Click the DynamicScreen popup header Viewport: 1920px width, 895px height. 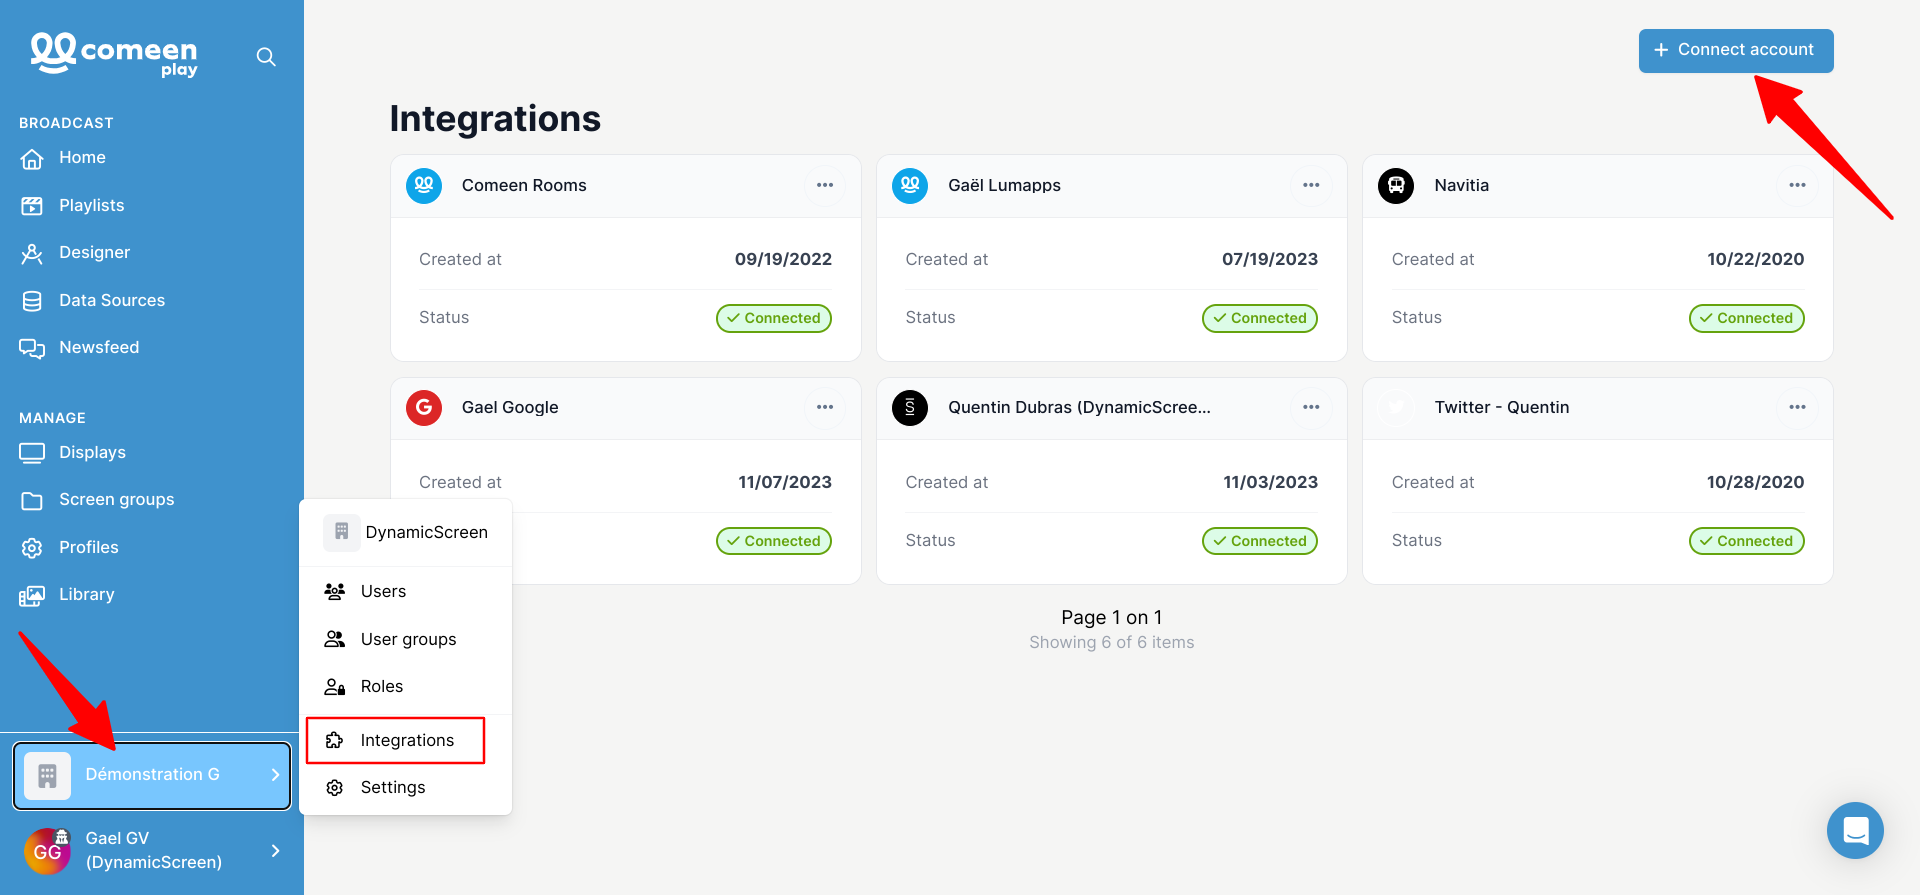[x=406, y=532]
